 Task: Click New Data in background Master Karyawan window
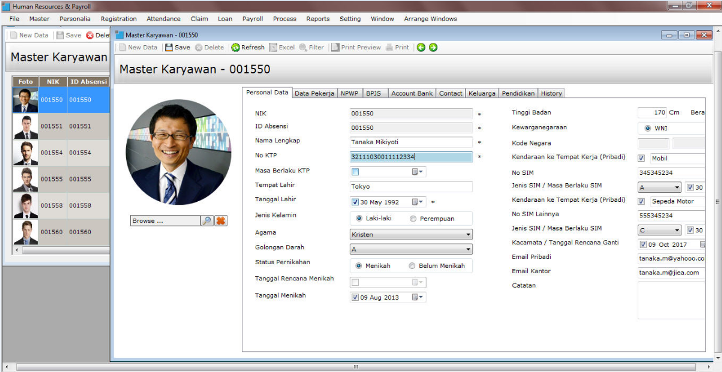click(29, 35)
